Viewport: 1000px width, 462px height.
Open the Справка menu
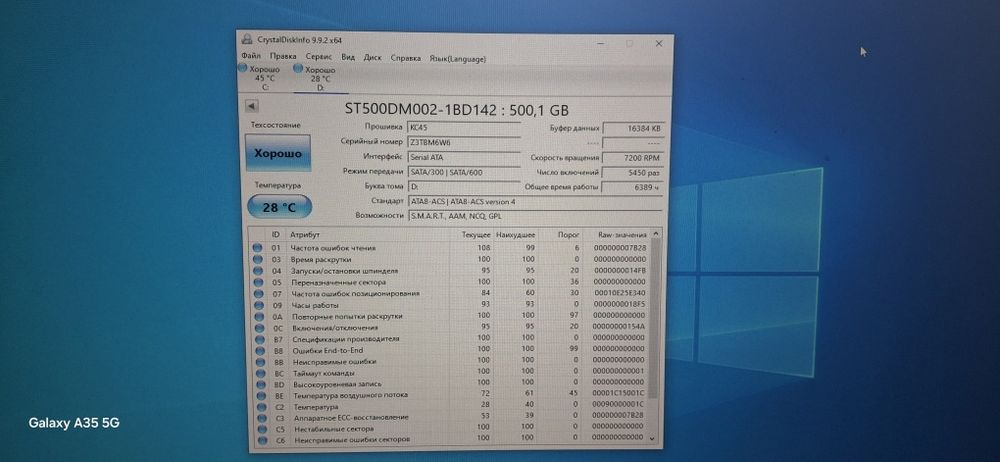pyautogui.click(x=406, y=58)
